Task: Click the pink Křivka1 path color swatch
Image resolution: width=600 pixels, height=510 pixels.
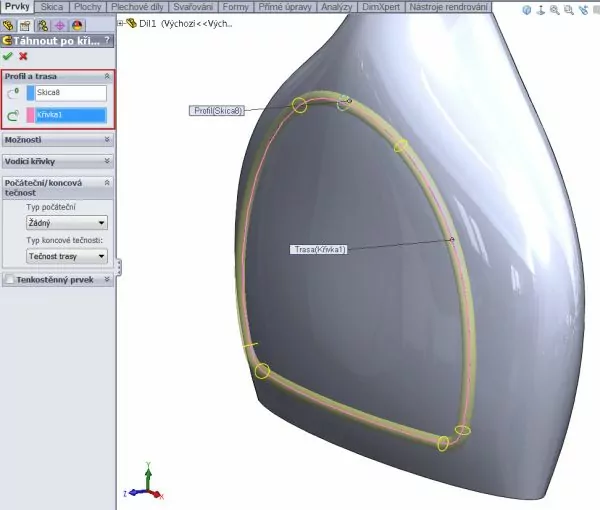Action: click(x=31, y=116)
